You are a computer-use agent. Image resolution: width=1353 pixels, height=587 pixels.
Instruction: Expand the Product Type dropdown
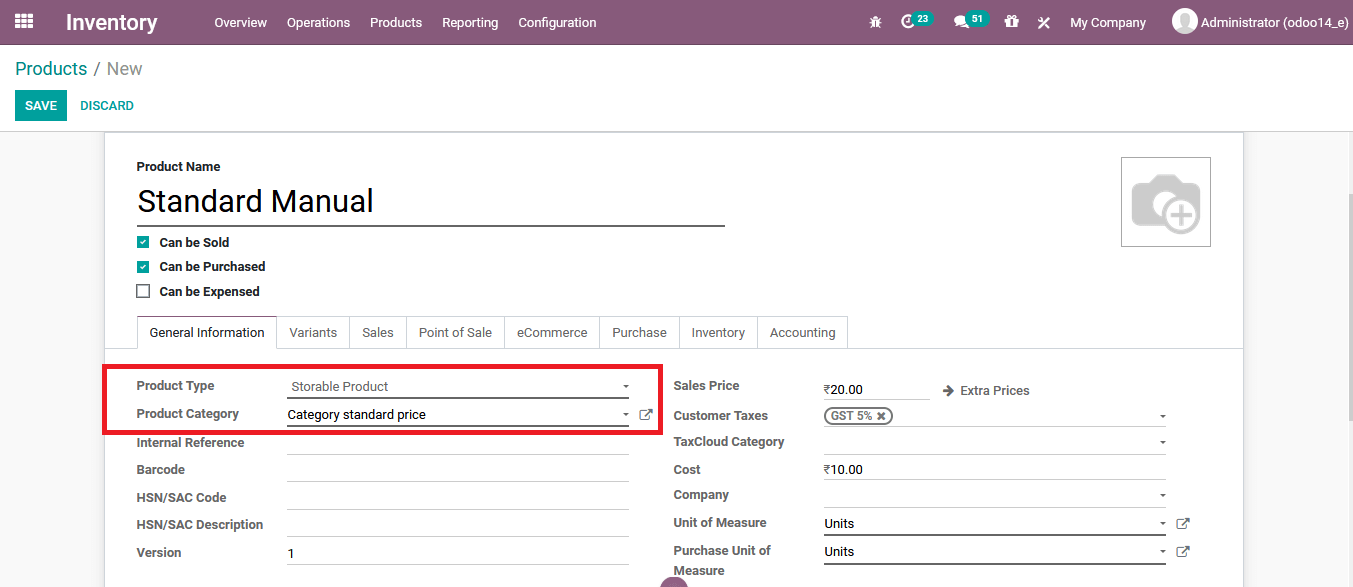626,386
